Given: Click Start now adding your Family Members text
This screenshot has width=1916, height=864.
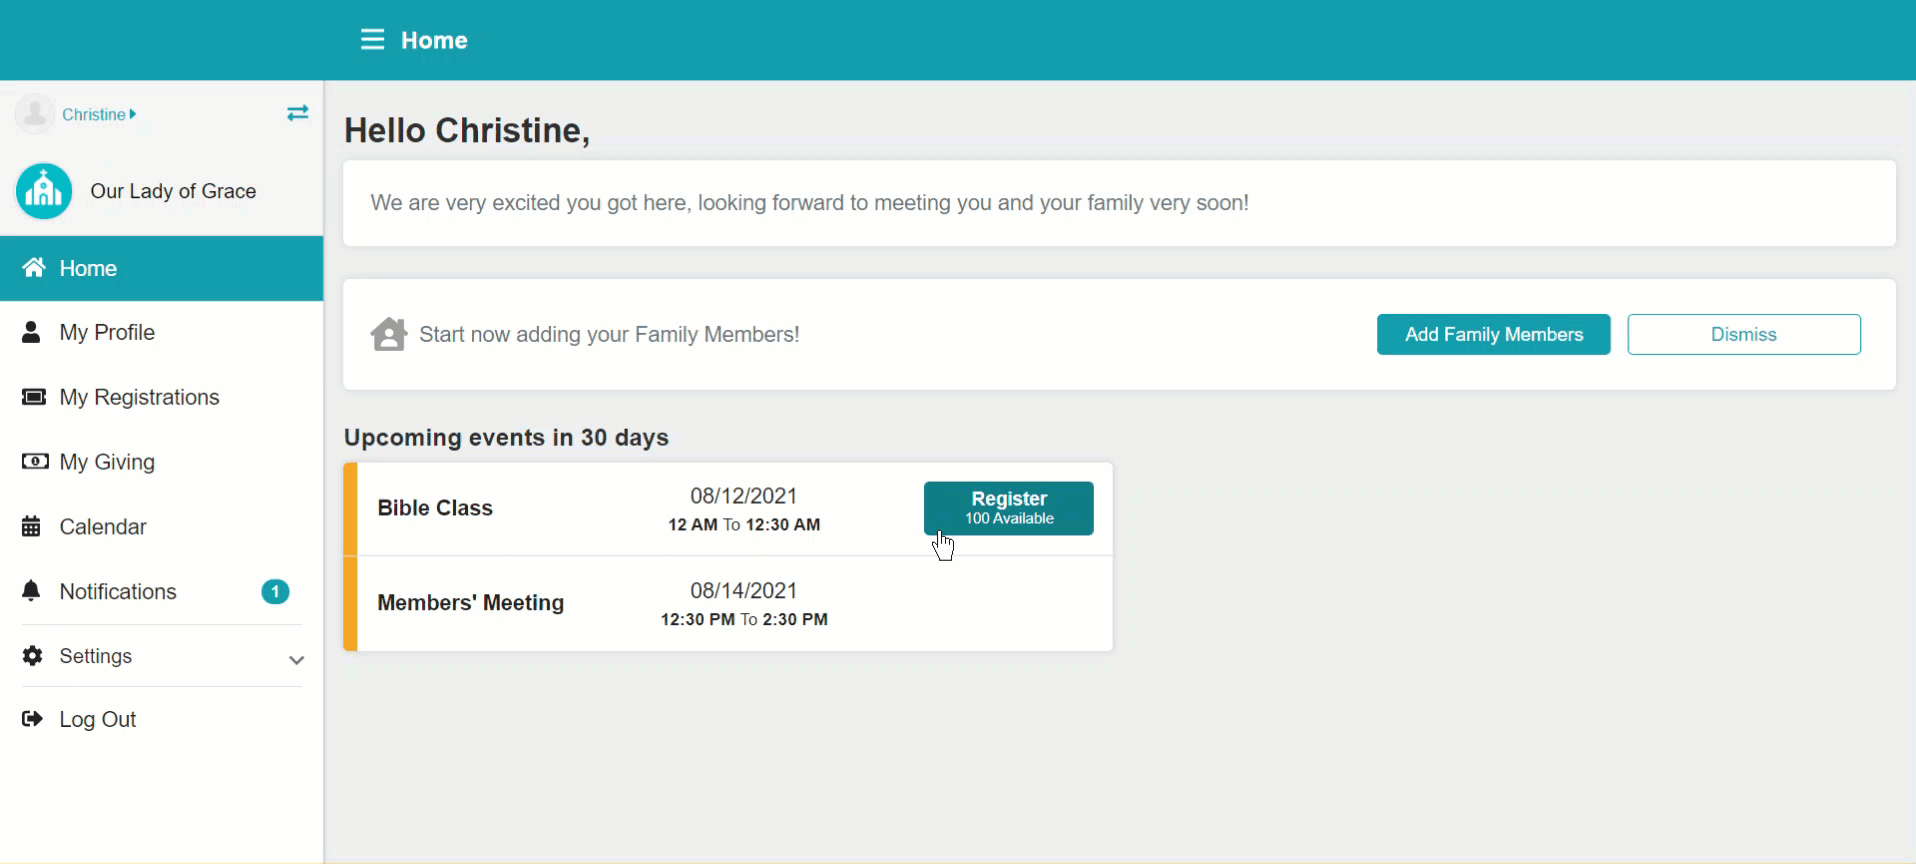Looking at the screenshot, I should click(x=609, y=334).
